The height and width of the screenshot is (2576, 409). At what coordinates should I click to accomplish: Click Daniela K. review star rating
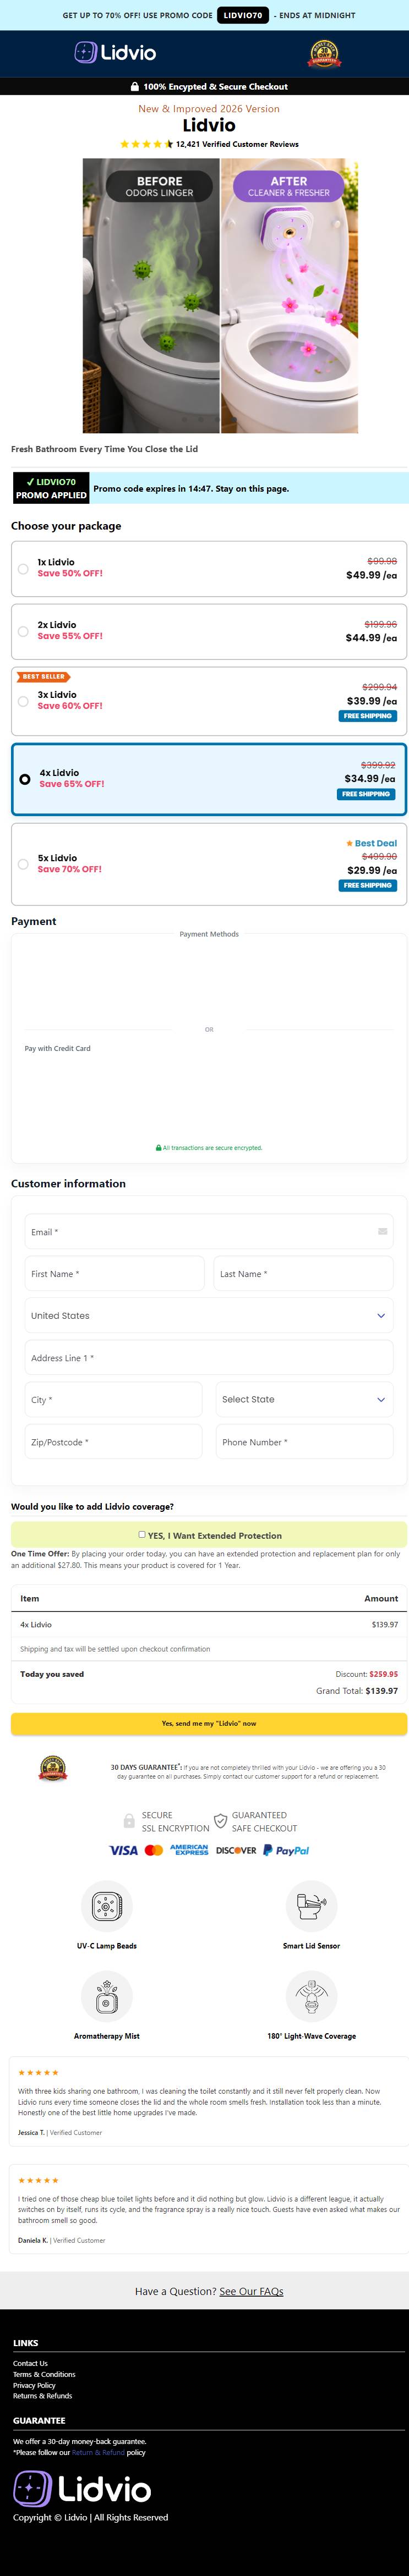(38, 2180)
